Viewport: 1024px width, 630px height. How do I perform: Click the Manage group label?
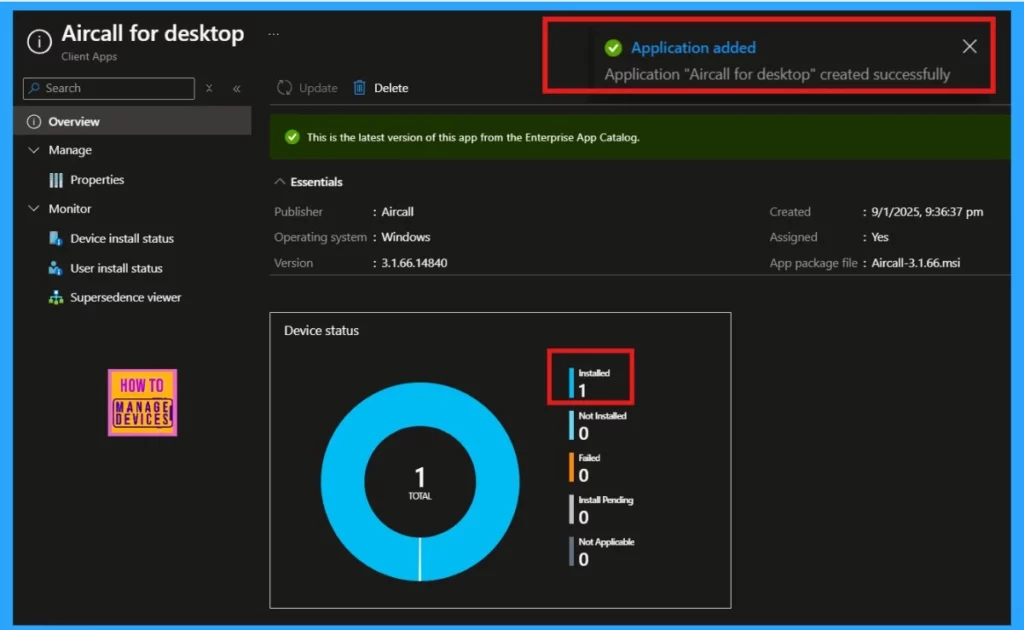(70, 150)
